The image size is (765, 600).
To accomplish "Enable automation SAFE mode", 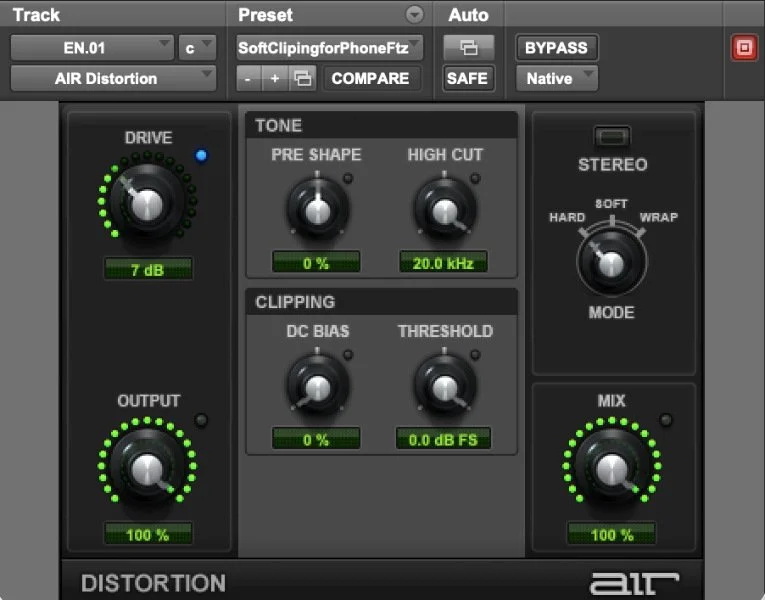I will pyautogui.click(x=467, y=78).
